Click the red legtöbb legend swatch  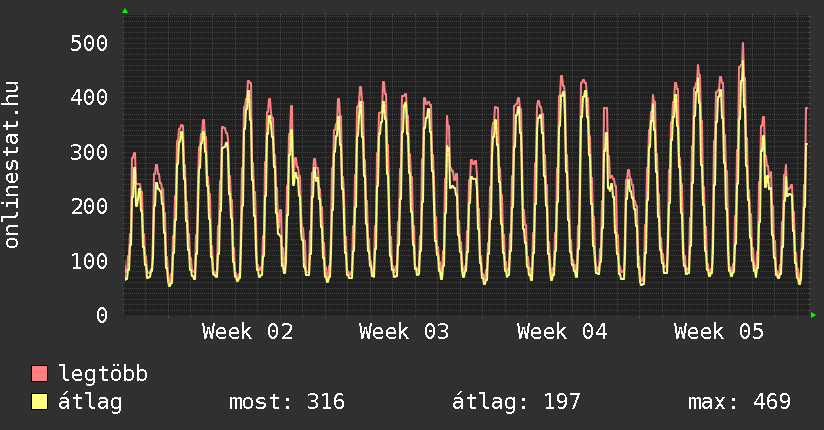click(40, 374)
